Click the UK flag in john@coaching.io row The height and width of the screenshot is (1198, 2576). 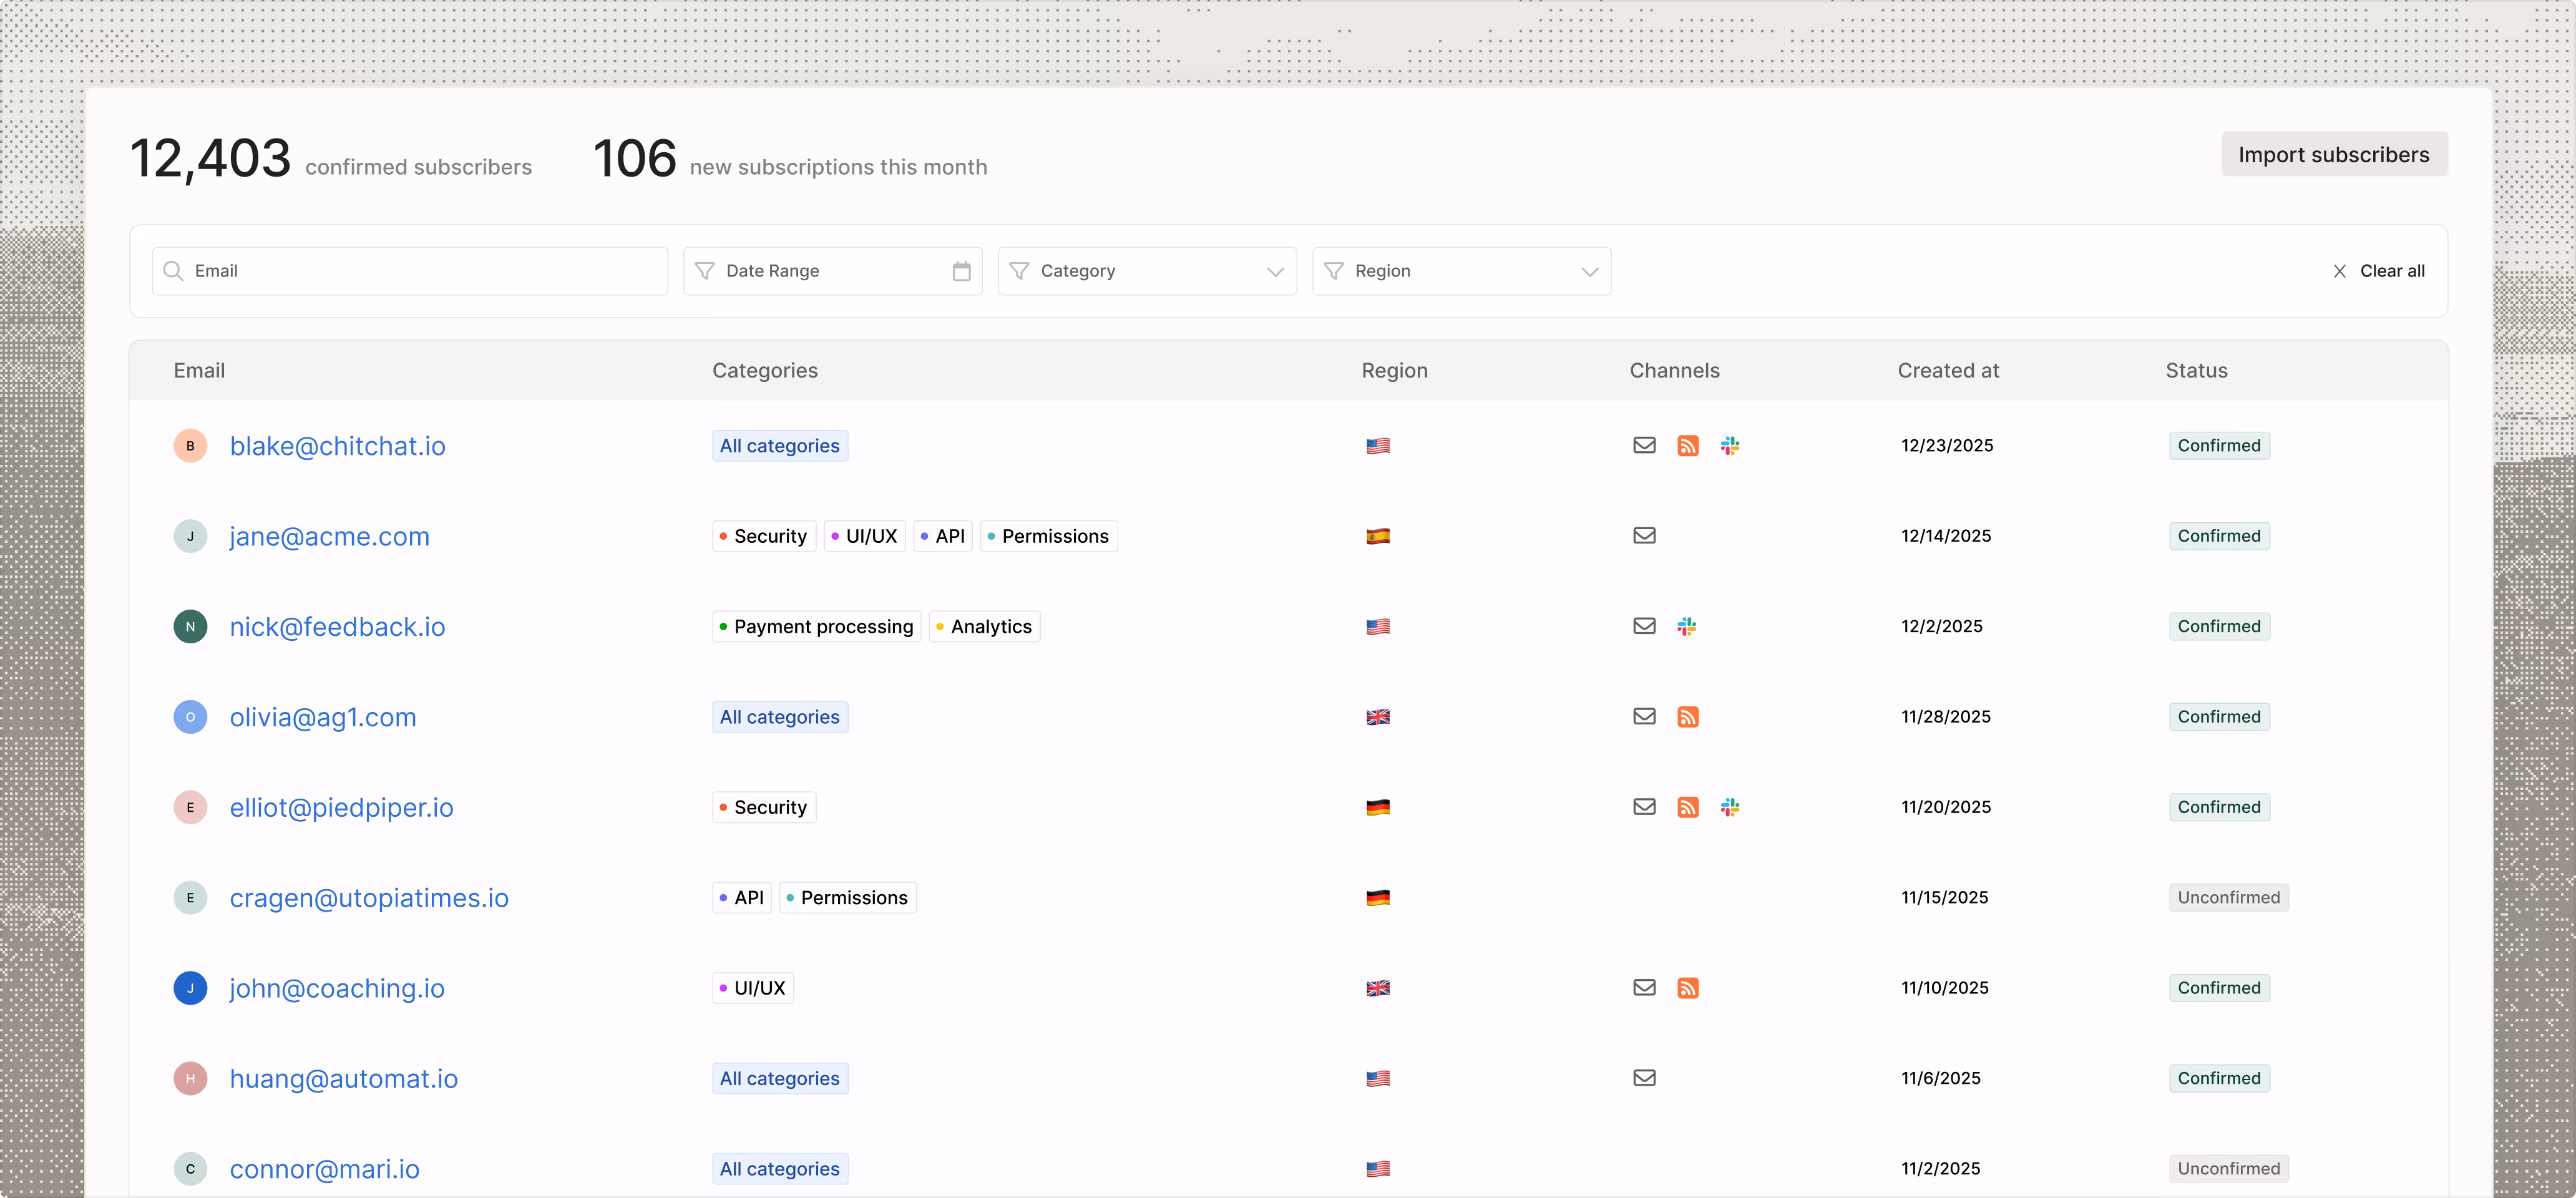coord(1378,988)
